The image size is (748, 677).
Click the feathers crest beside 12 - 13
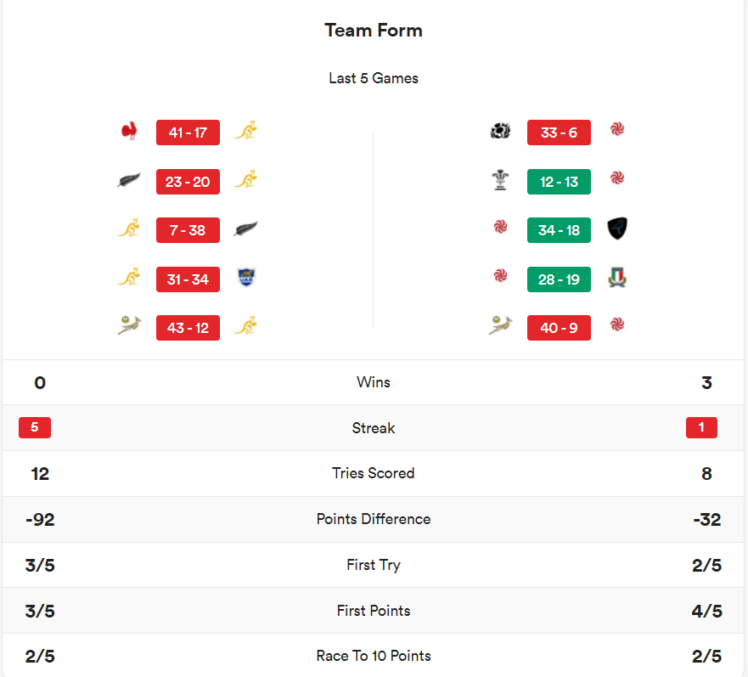point(500,180)
